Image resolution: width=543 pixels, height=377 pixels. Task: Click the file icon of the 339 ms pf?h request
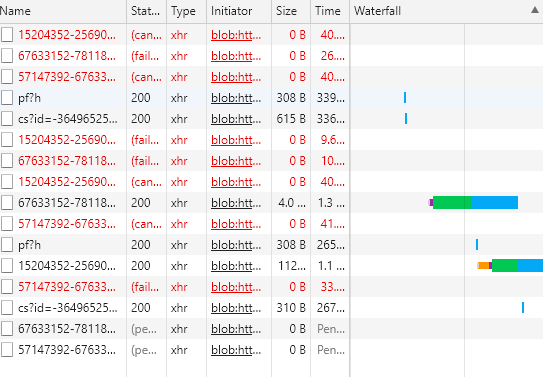click(7, 98)
